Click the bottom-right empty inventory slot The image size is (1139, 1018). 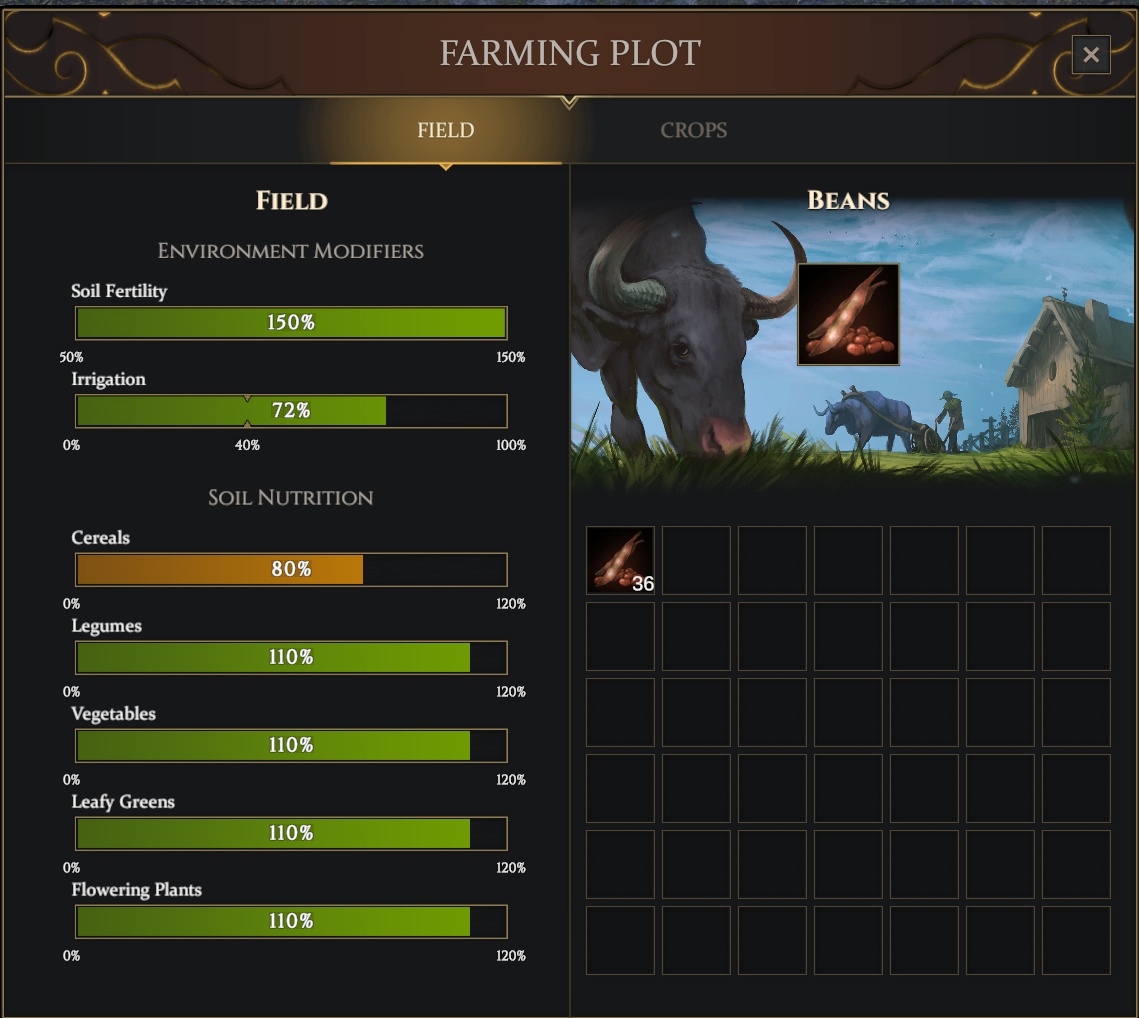[1076, 940]
